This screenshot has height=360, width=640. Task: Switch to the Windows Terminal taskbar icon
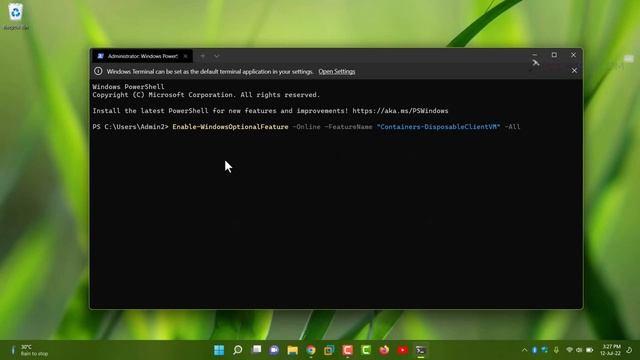pyautogui.click(x=421, y=350)
